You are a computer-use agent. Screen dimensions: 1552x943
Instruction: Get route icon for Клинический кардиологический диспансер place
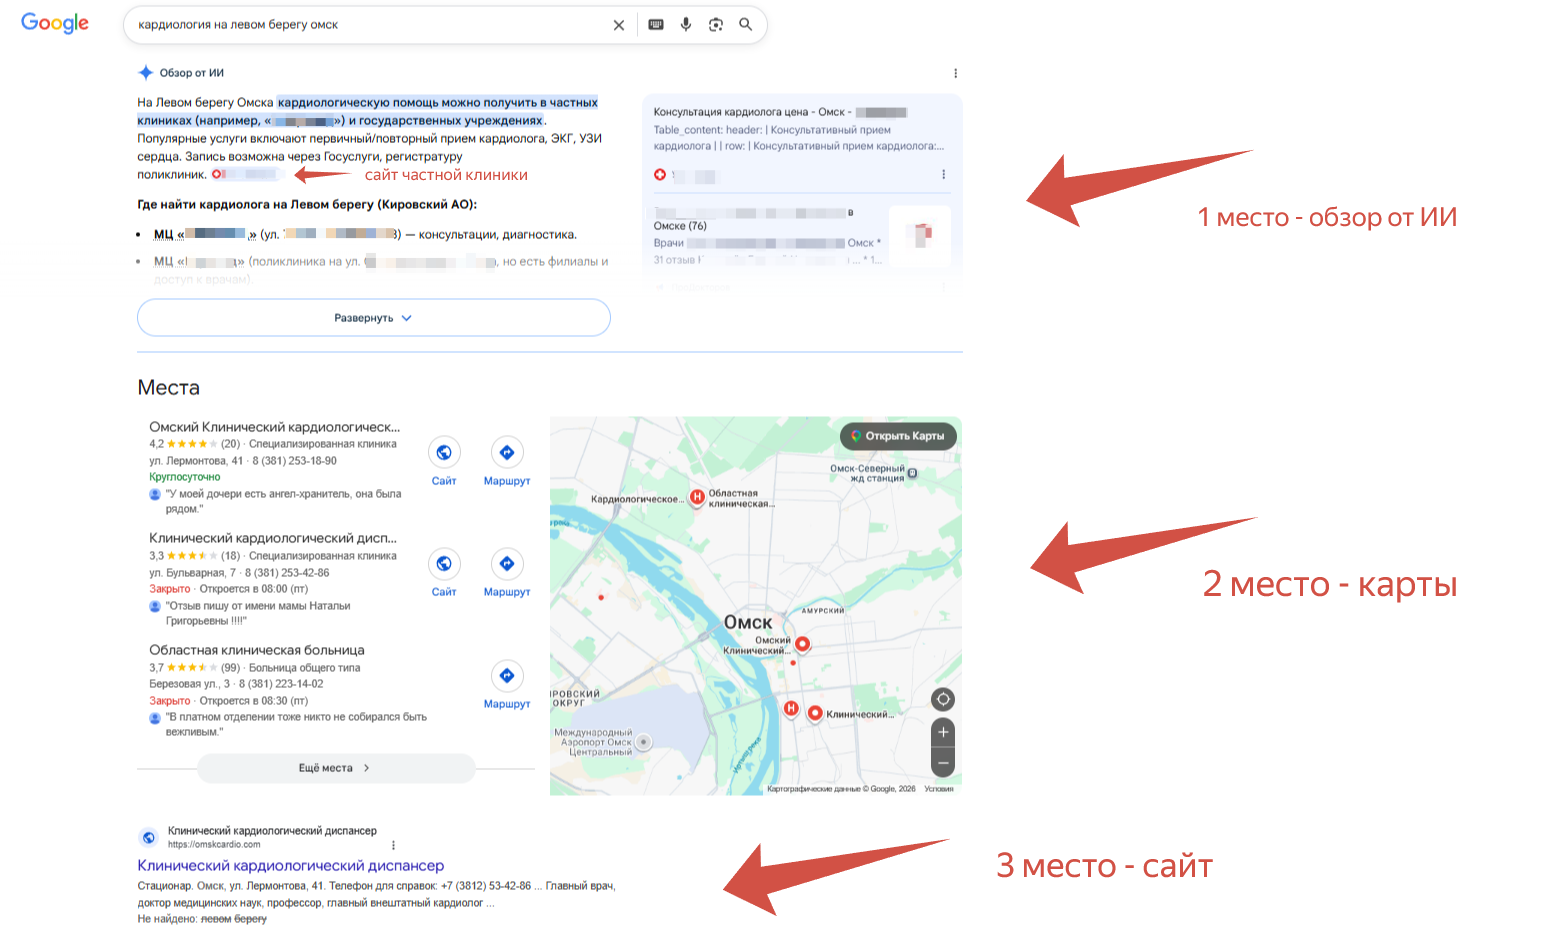[x=507, y=564]
